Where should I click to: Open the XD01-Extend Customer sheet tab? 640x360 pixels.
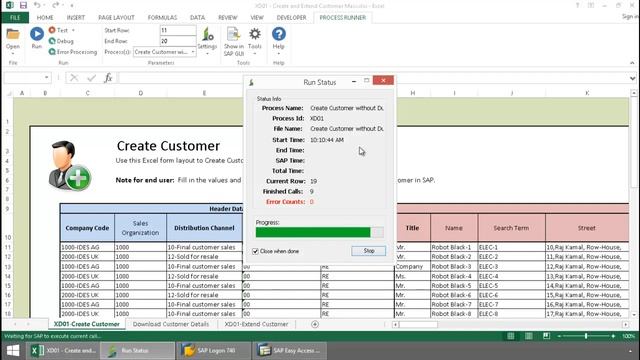point(256,324)
